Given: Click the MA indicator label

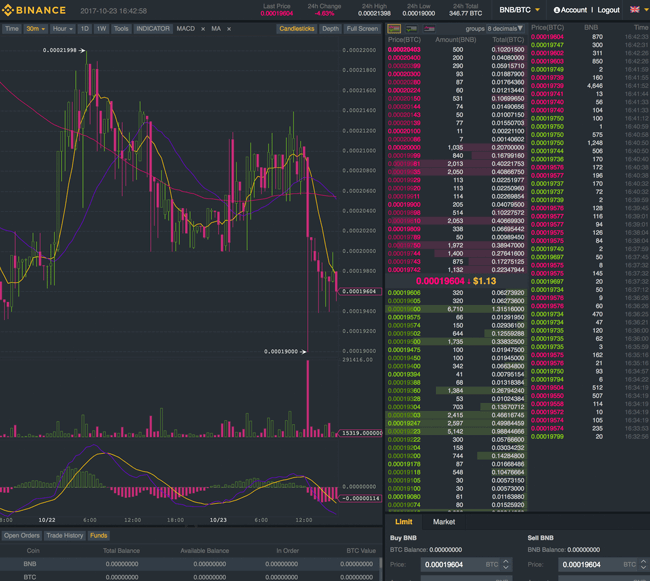Looking at the screenshot, I should tap(216, 29).
